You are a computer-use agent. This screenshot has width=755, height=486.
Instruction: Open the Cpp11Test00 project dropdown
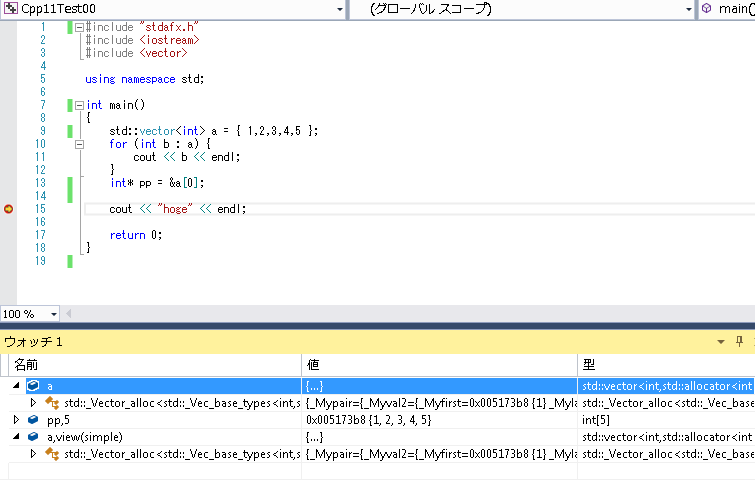point(339,9)
